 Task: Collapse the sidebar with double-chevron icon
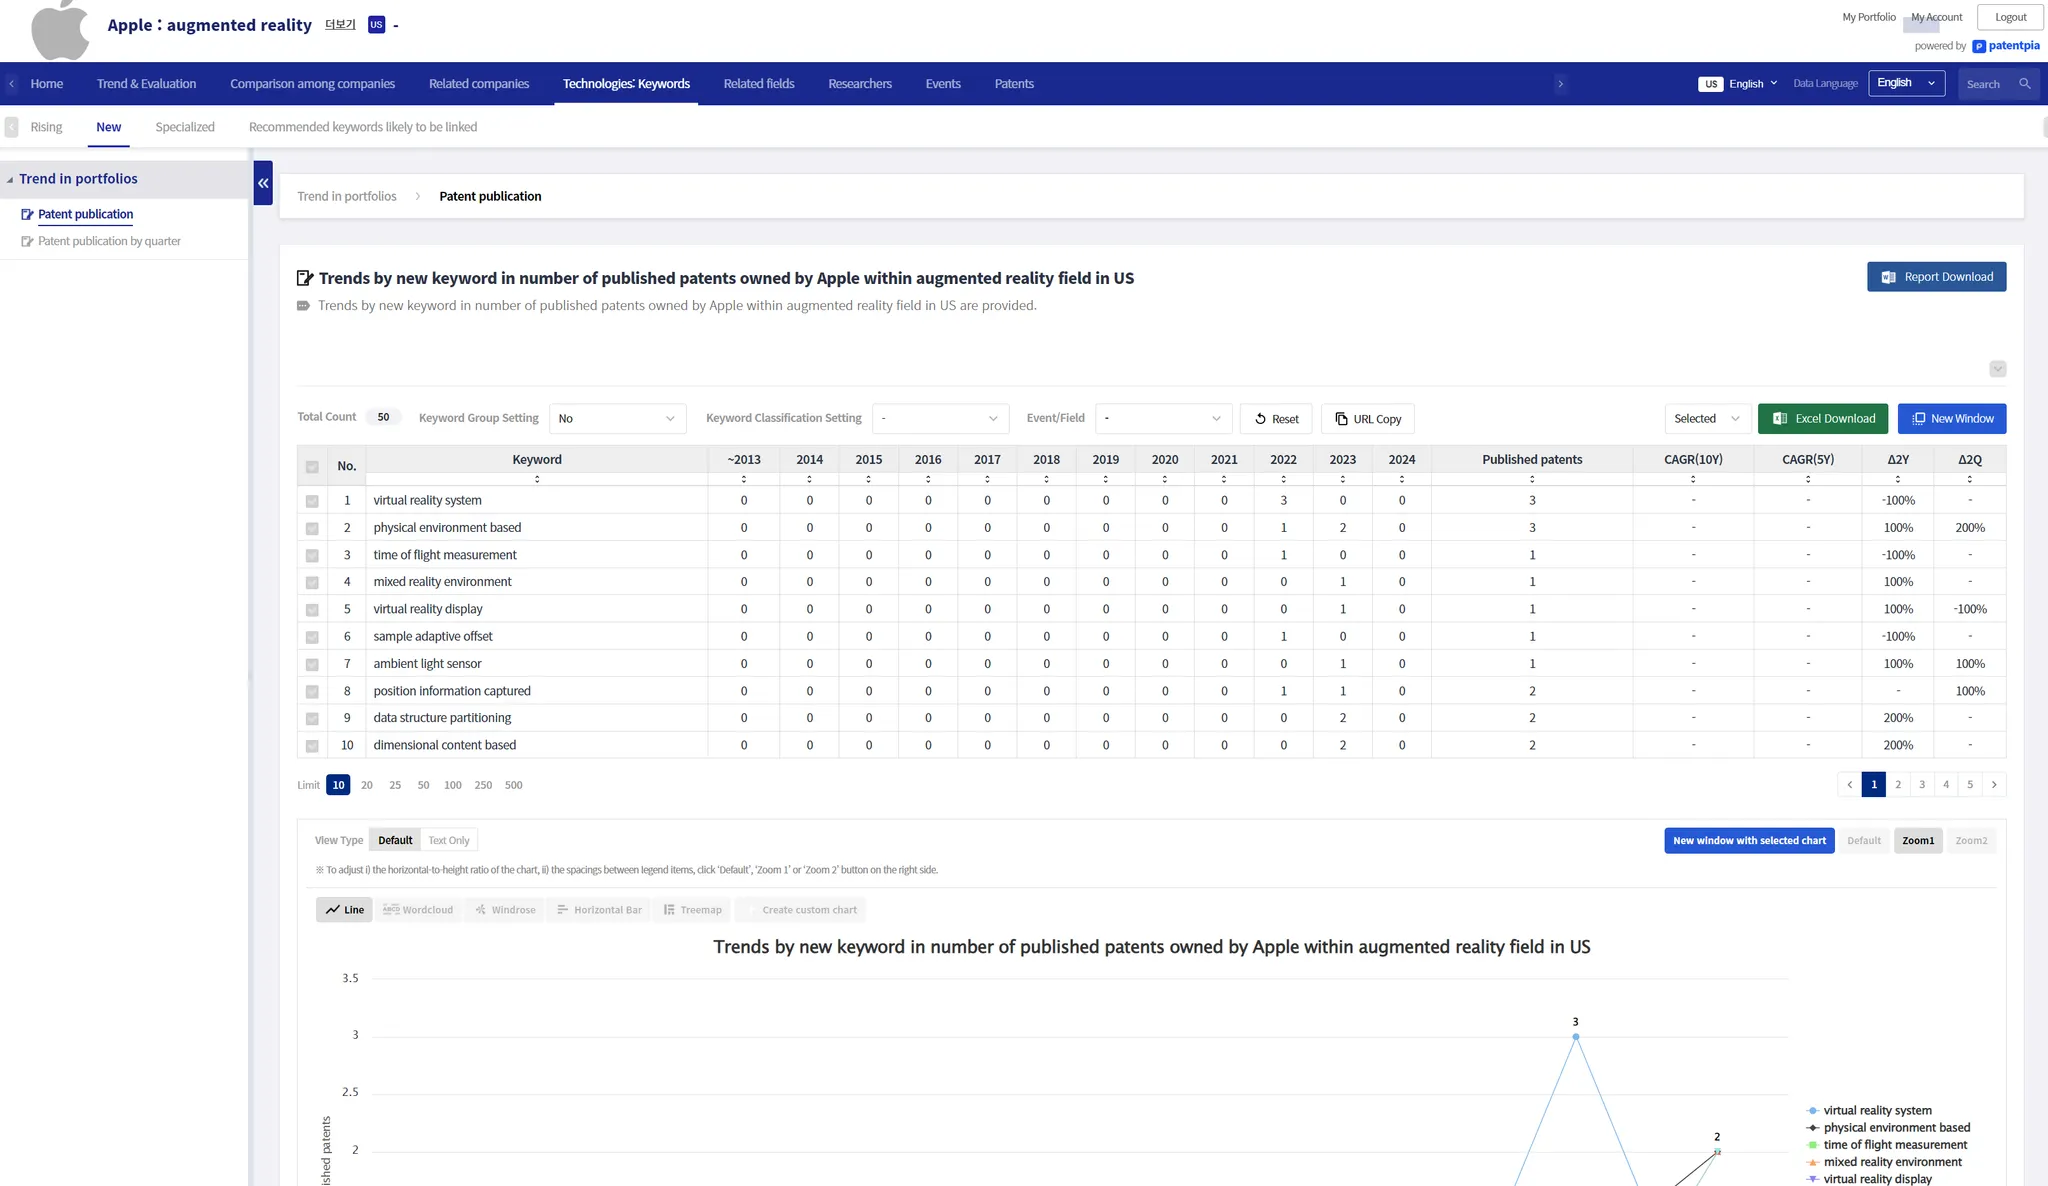click(263, 183)
